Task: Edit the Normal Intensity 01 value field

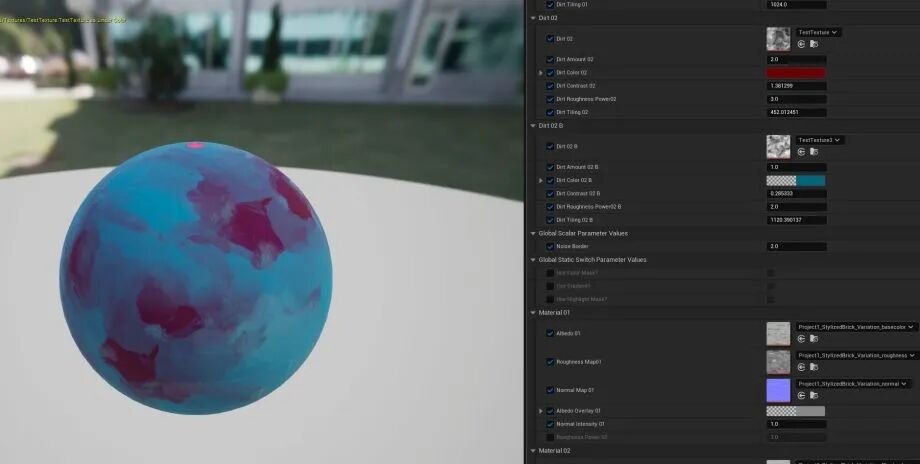Action: pos(796,424)
